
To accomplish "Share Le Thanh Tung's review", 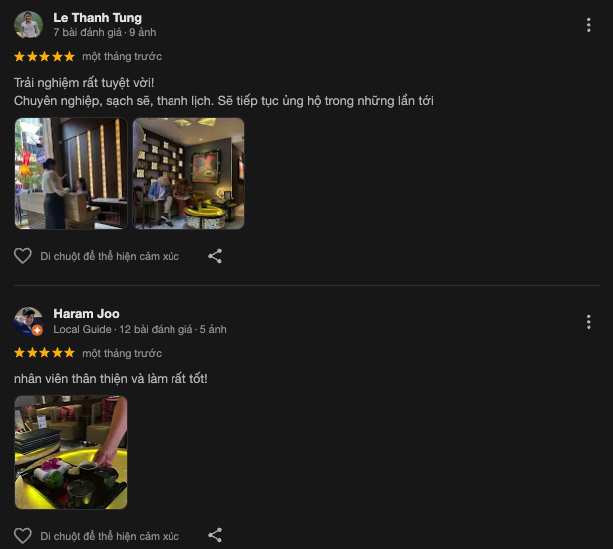I will click(215, 256).
